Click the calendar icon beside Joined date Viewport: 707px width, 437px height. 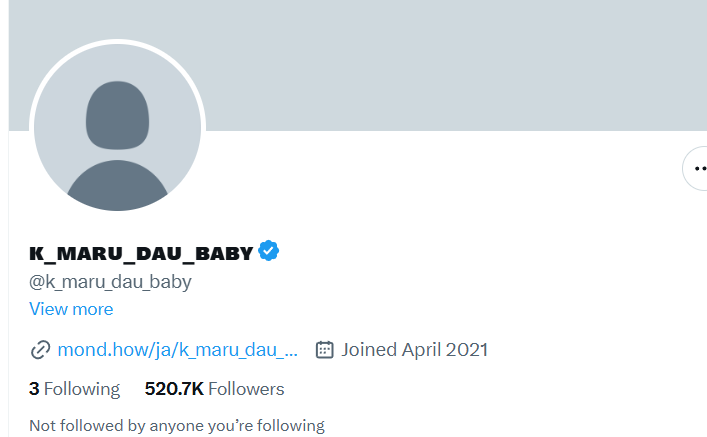[324, 350]
